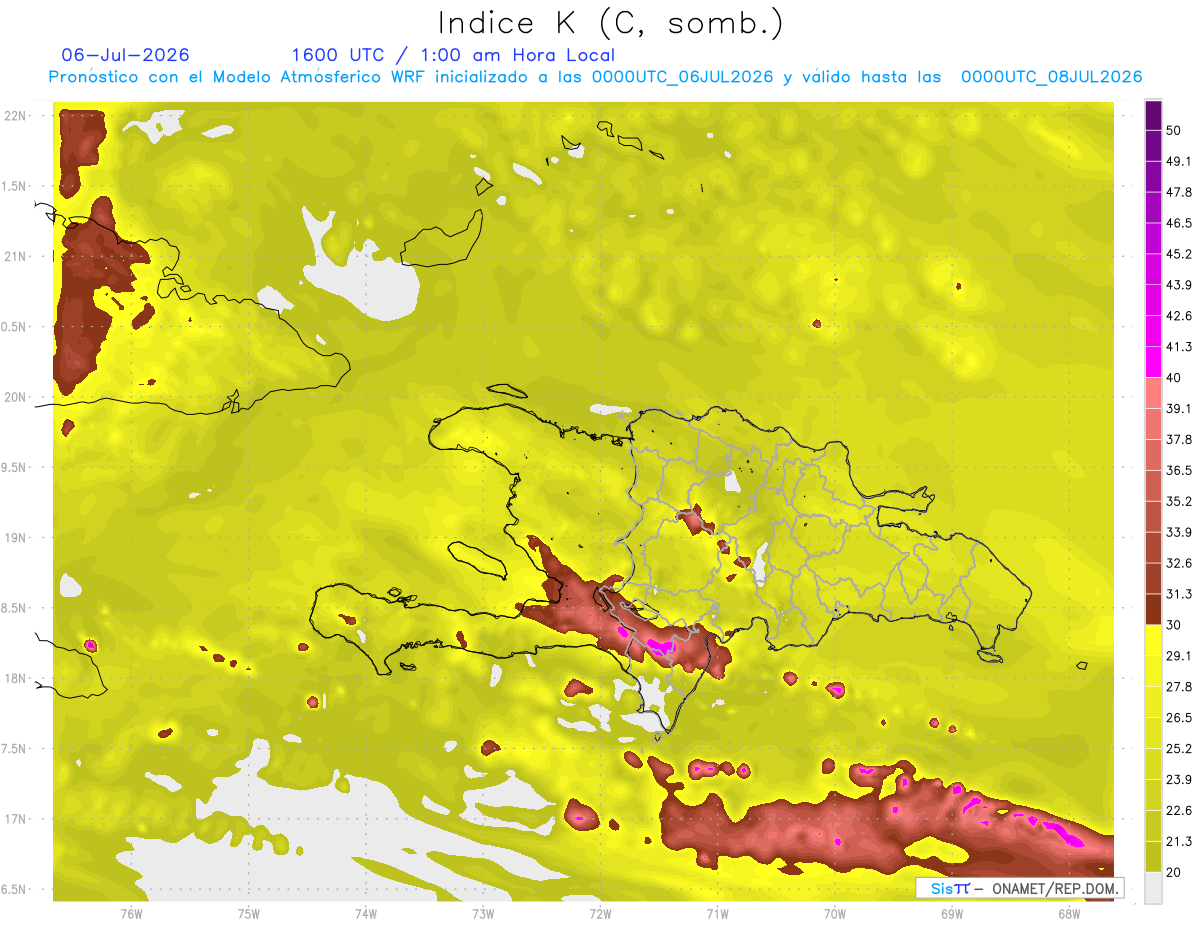Click the colorbar value "37.8"
The width and height of the screenshot is (1200, 927).
click(x=1178, y=439)
